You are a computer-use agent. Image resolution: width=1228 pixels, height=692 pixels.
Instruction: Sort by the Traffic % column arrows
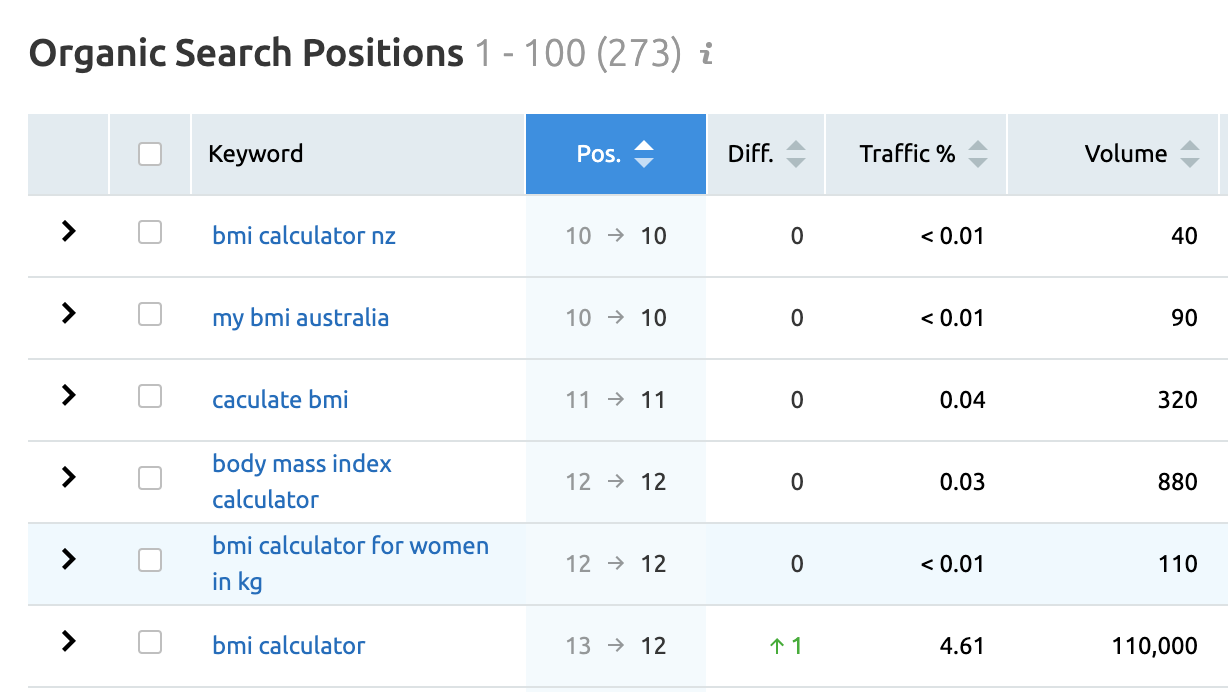tap(977, 154)
